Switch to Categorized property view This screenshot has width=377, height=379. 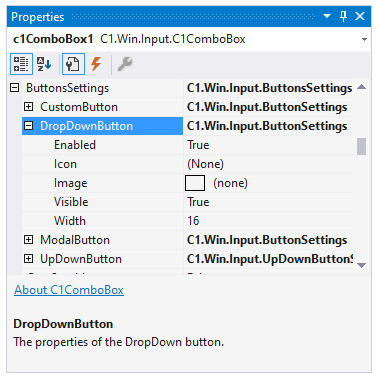21,64
